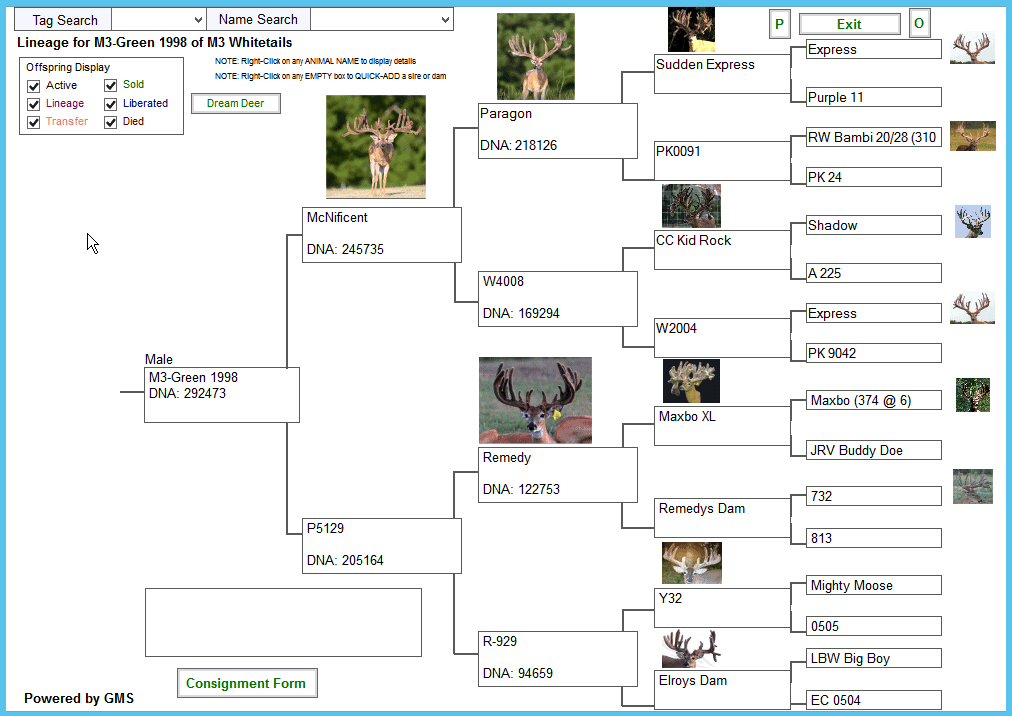The height and width of the screenshot is (716, 1012).
Task: Click the Maxbo XL thumbnail image
Action: coord(691,381)
